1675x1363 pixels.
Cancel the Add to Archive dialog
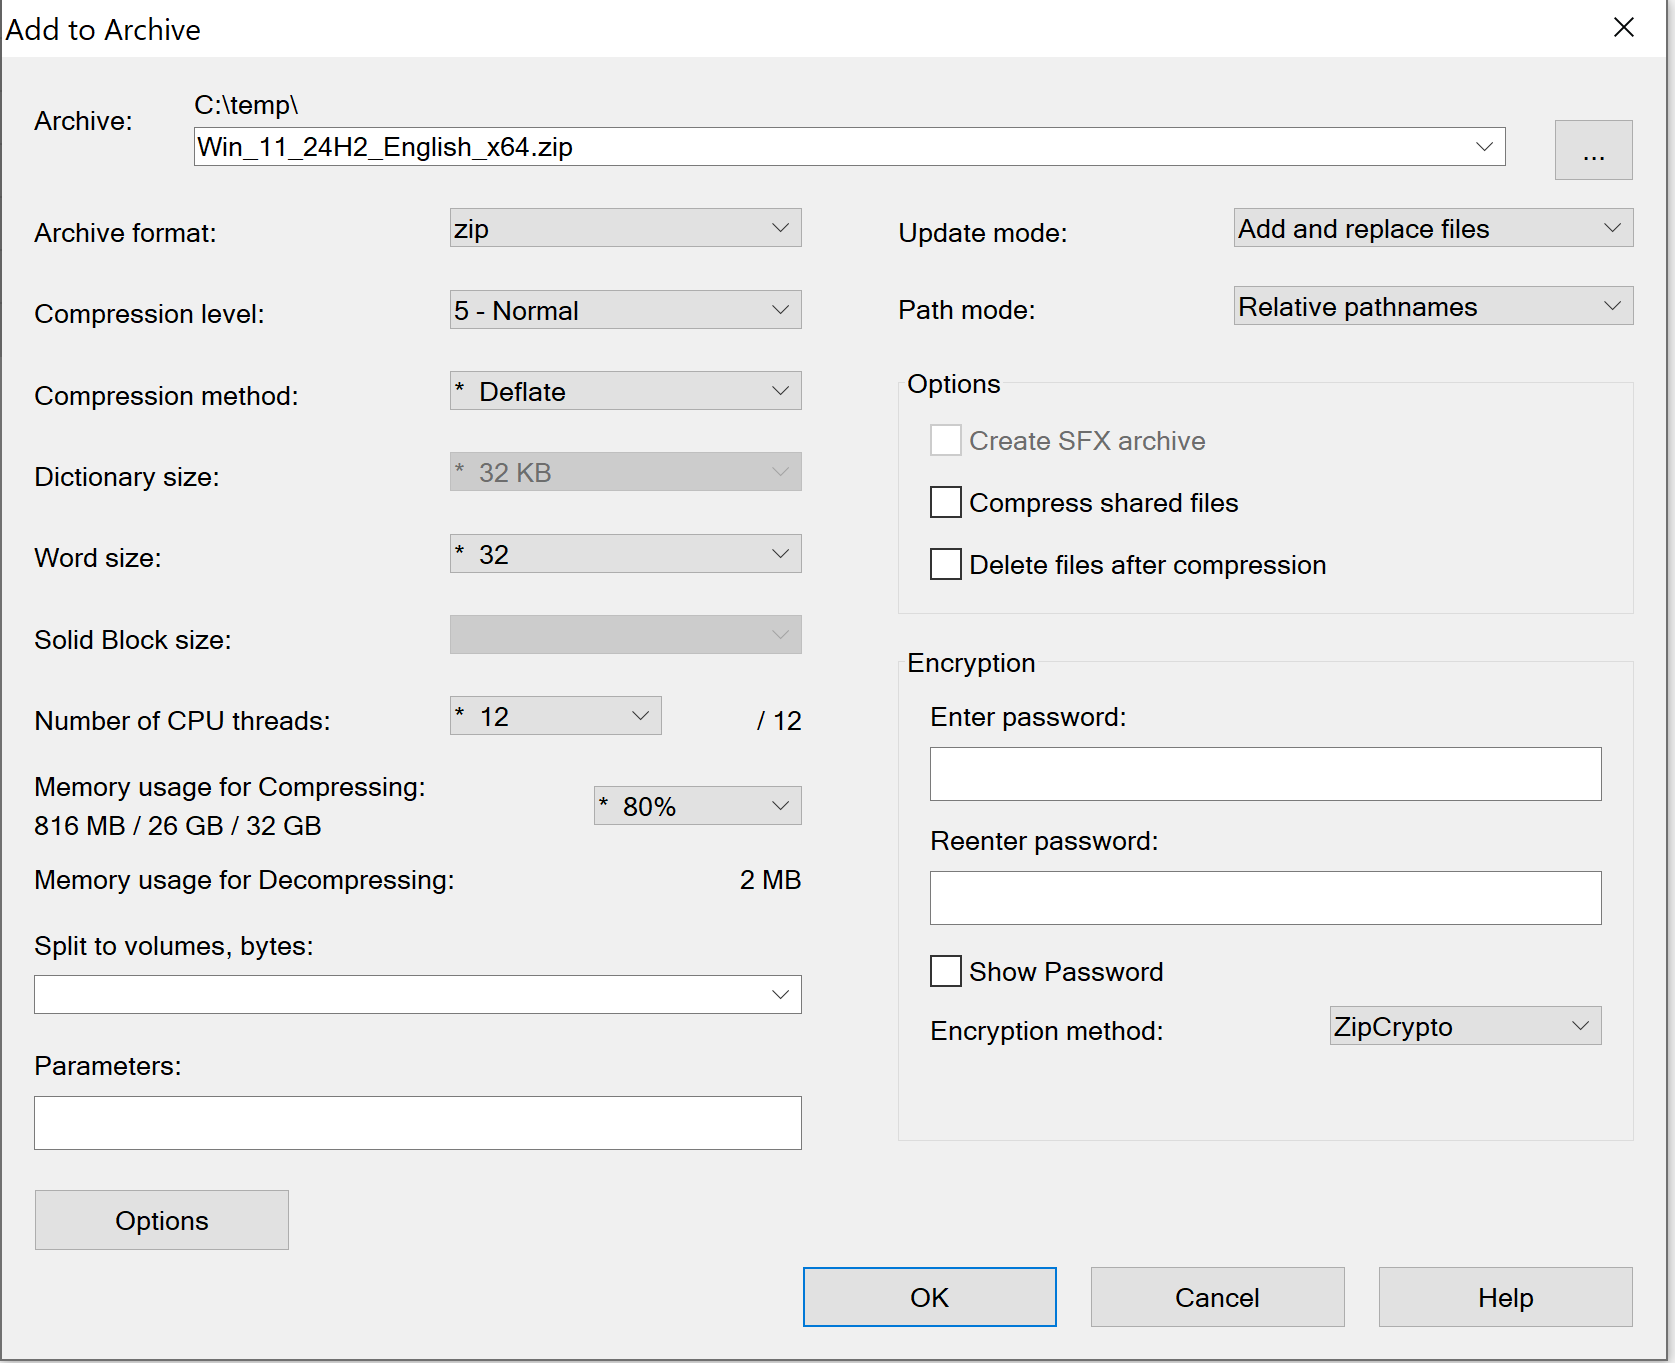tap(1216, 1297)
